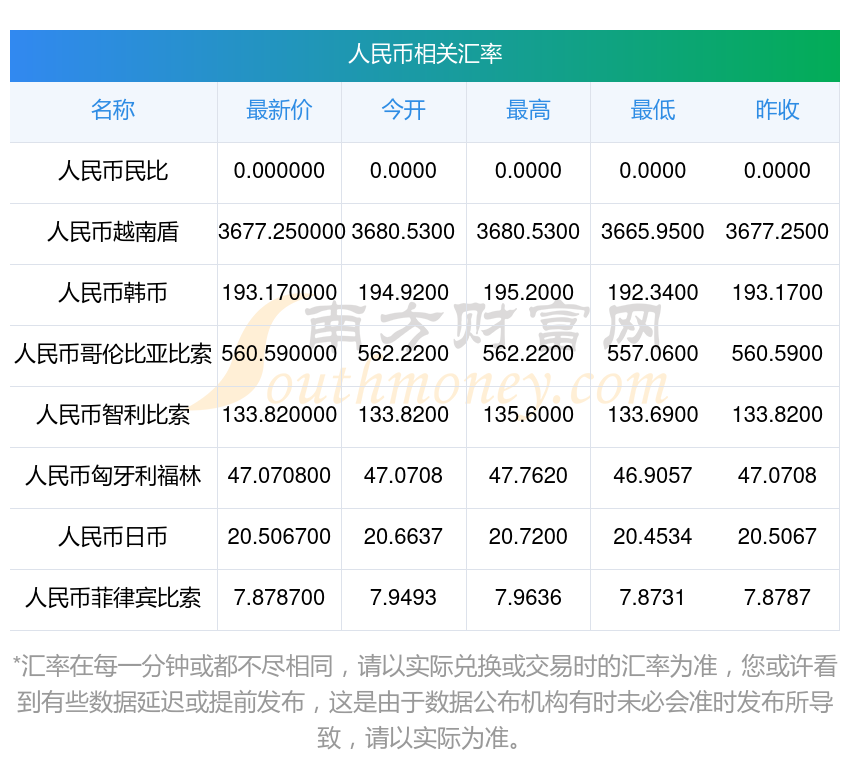Click the 135.6000 highest value
The height and width of the screenshot is (769, 850).
pyautogui.click(x=528, y=415)
